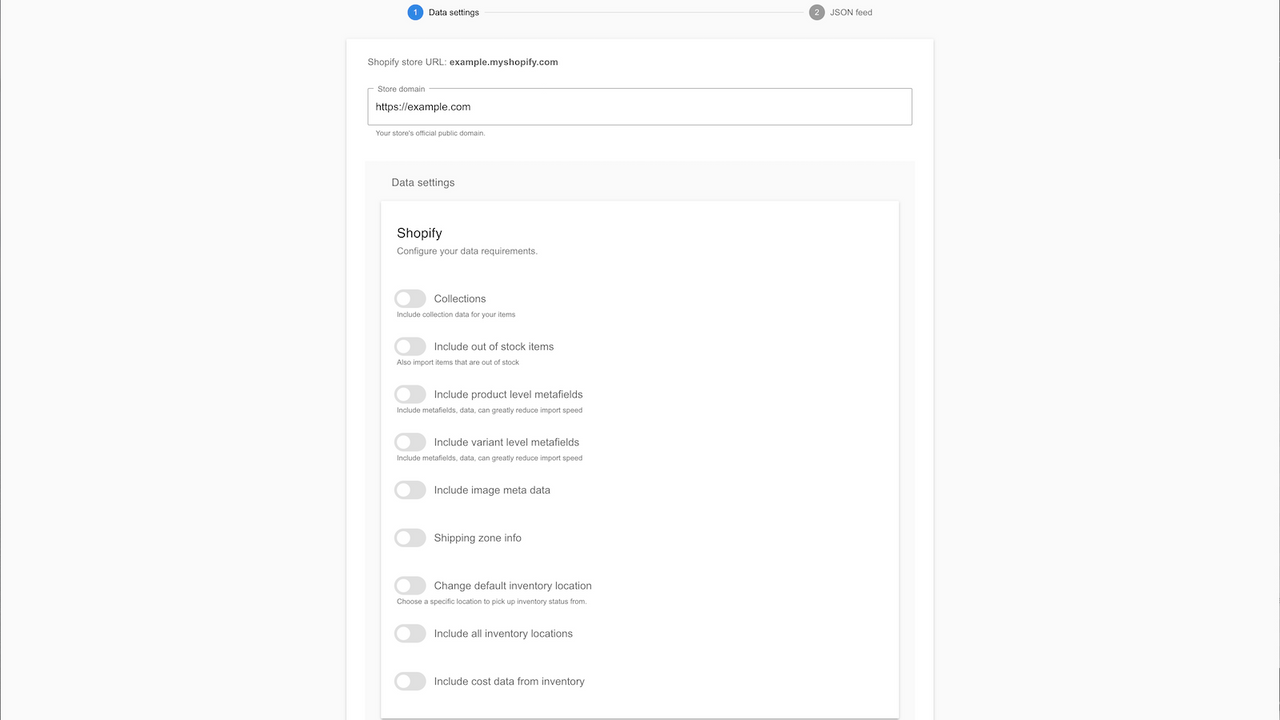Toggle Change default inventory location
Screen dimensions: 1280x720
pyautogui.click(x=409, y=585)
